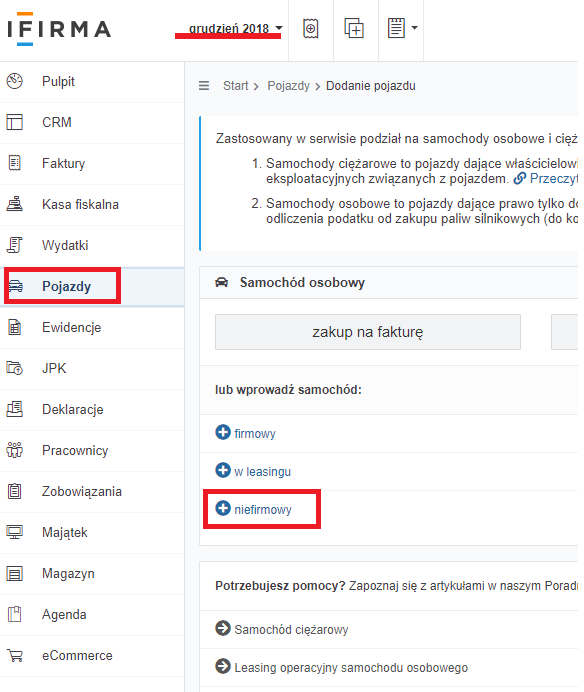
Task: Open the Faktury menu item
Action: click(x=64, y=163)
